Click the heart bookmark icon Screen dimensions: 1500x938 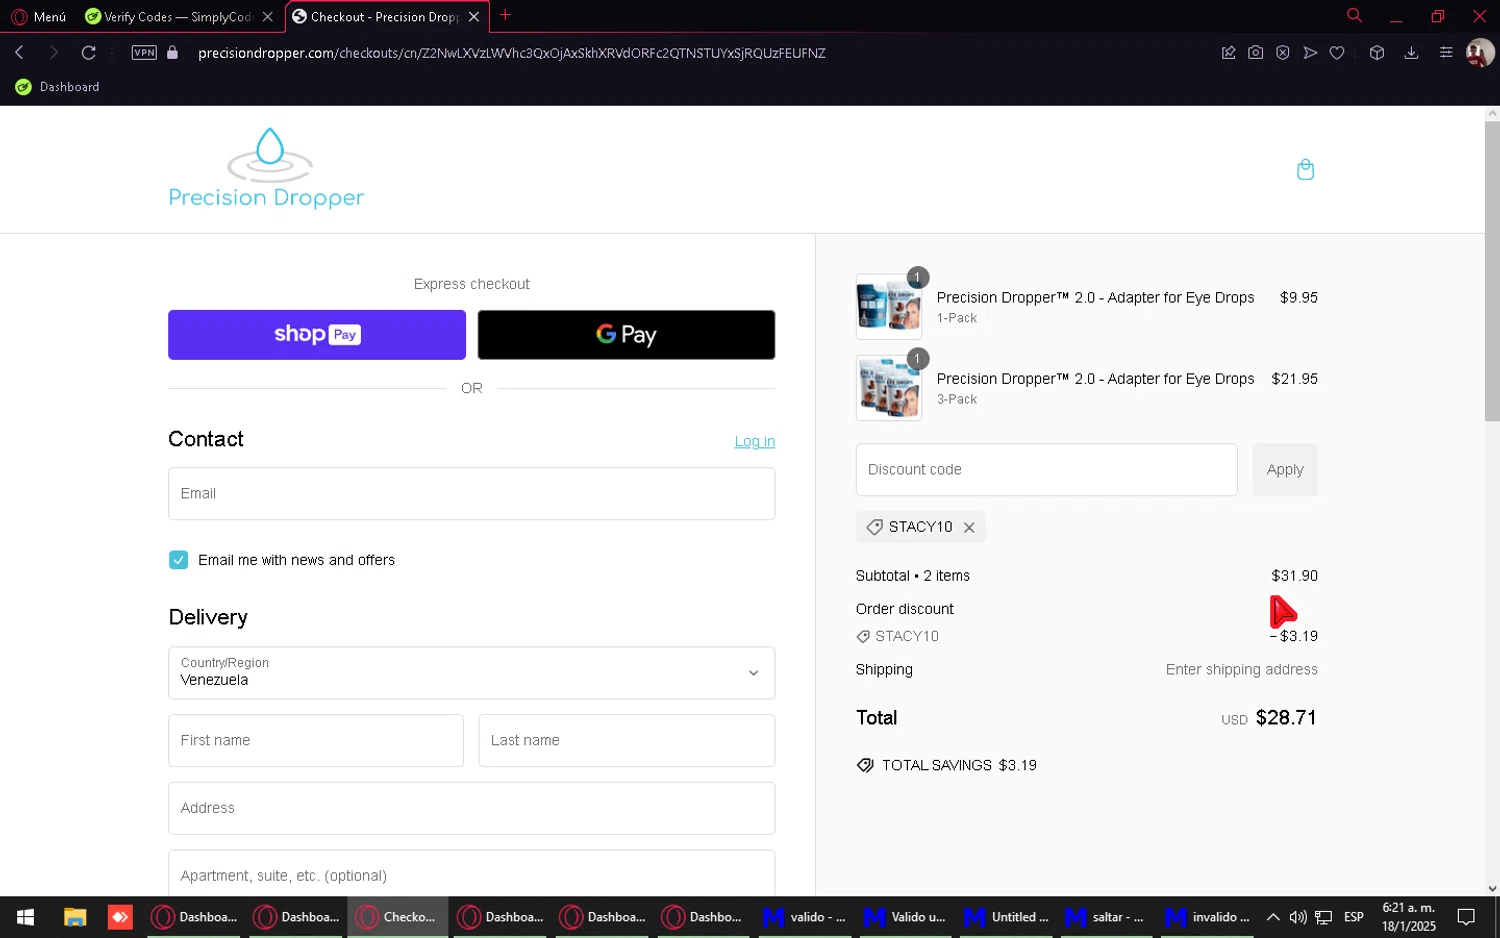[1337, 53]
